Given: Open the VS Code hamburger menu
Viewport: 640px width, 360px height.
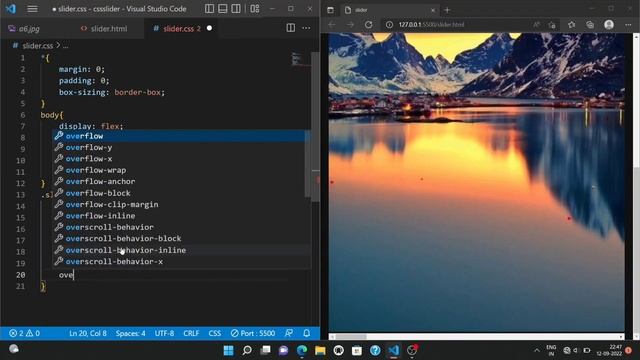Looking at the screenshot, I should point(32,9).
